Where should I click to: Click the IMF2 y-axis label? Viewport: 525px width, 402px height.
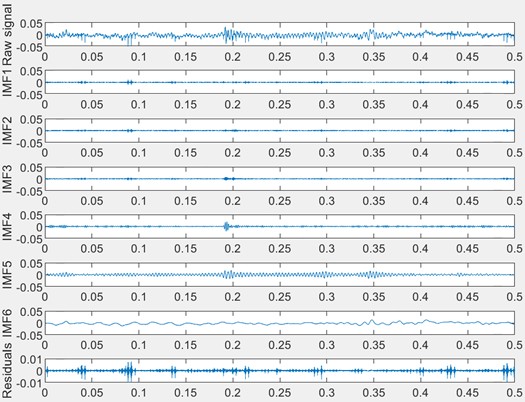point(7,131)
